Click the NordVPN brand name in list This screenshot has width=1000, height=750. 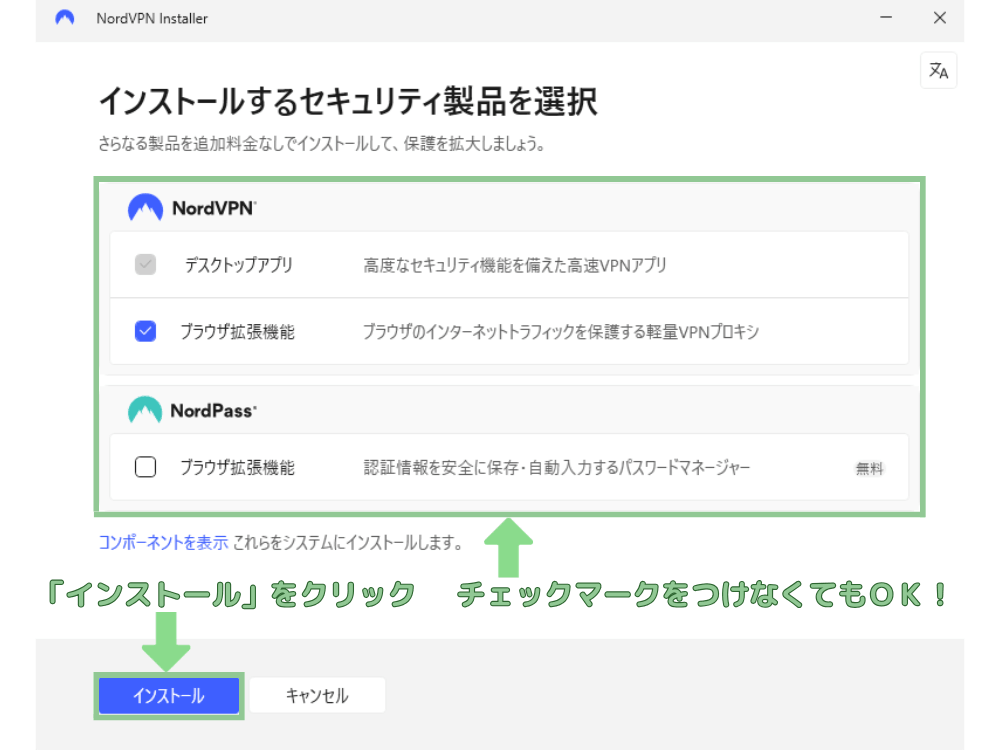pos(214,208)
